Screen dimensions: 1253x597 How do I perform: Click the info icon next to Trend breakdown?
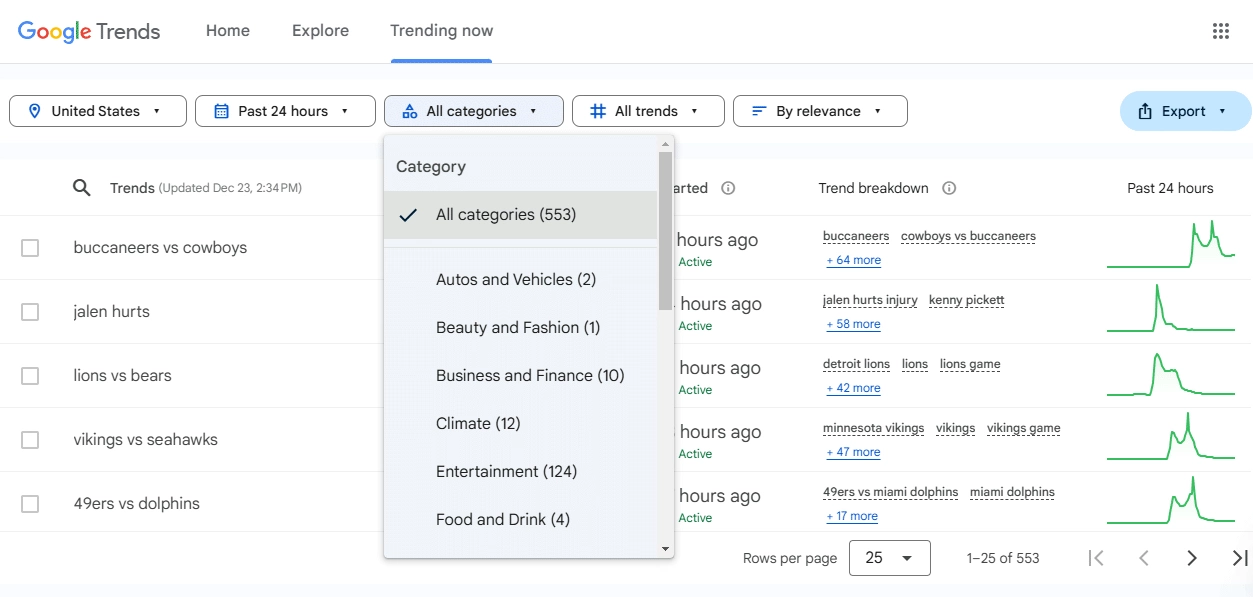tap(949, 188)
